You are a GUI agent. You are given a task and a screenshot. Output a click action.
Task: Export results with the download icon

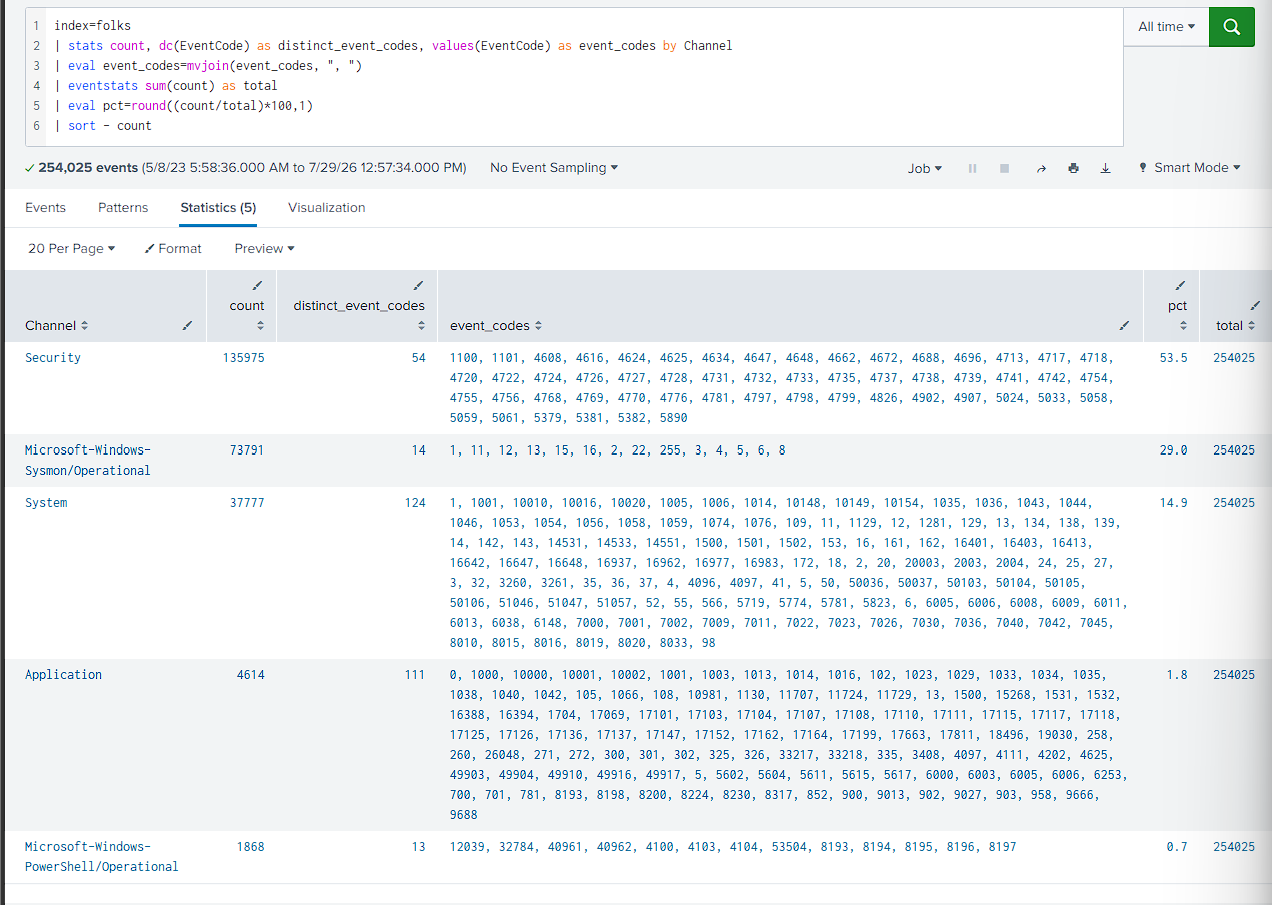click(1105, 168)
